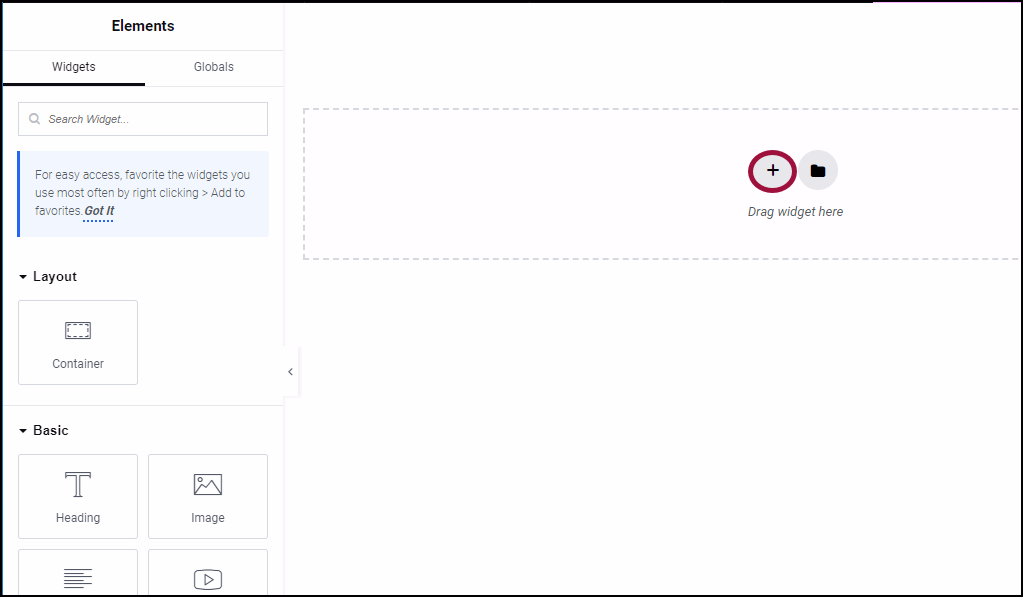
Task: Dismiss the favorites tip via Got It
Action: pos(99,211)
